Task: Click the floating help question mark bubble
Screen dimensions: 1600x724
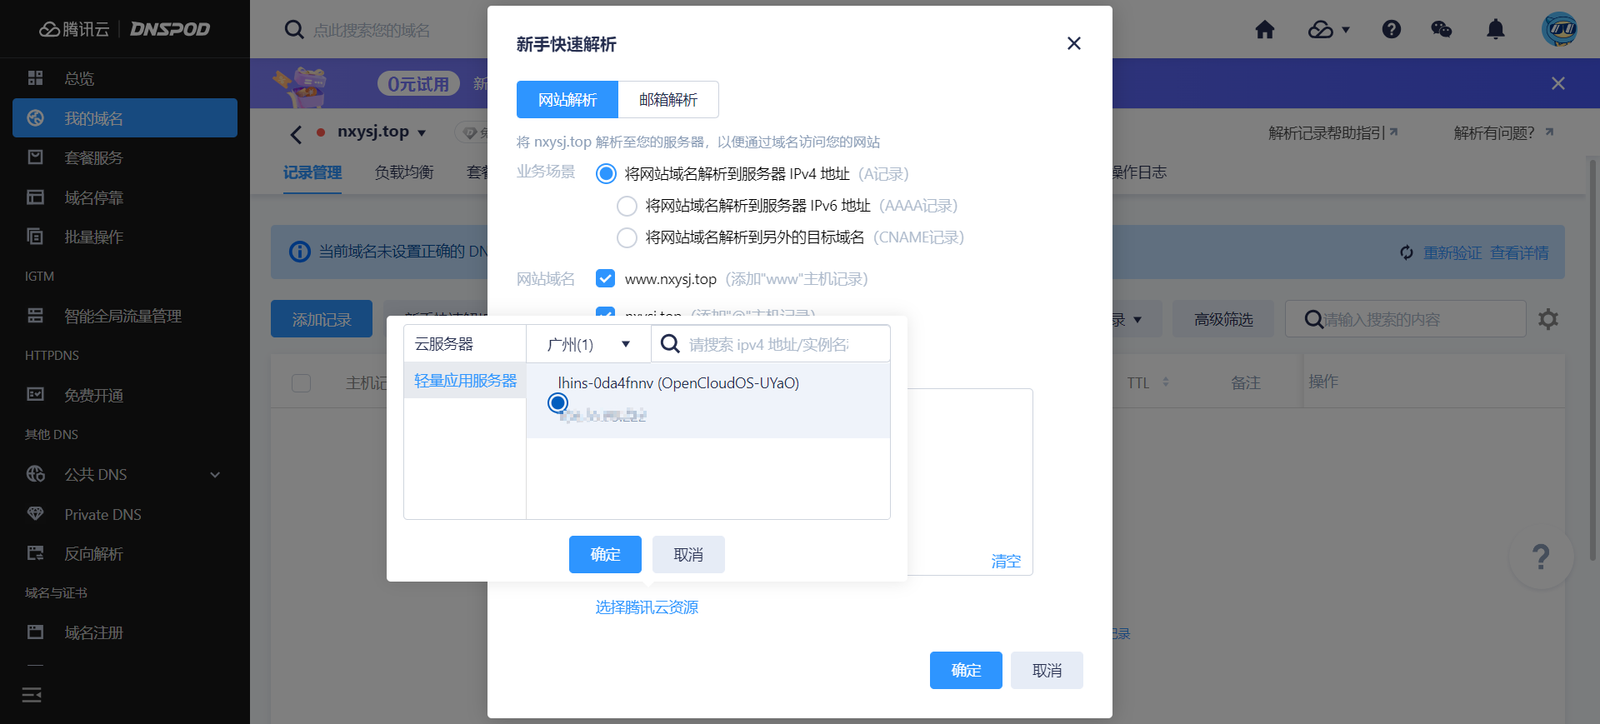Action: click(x=1541, y=556)
